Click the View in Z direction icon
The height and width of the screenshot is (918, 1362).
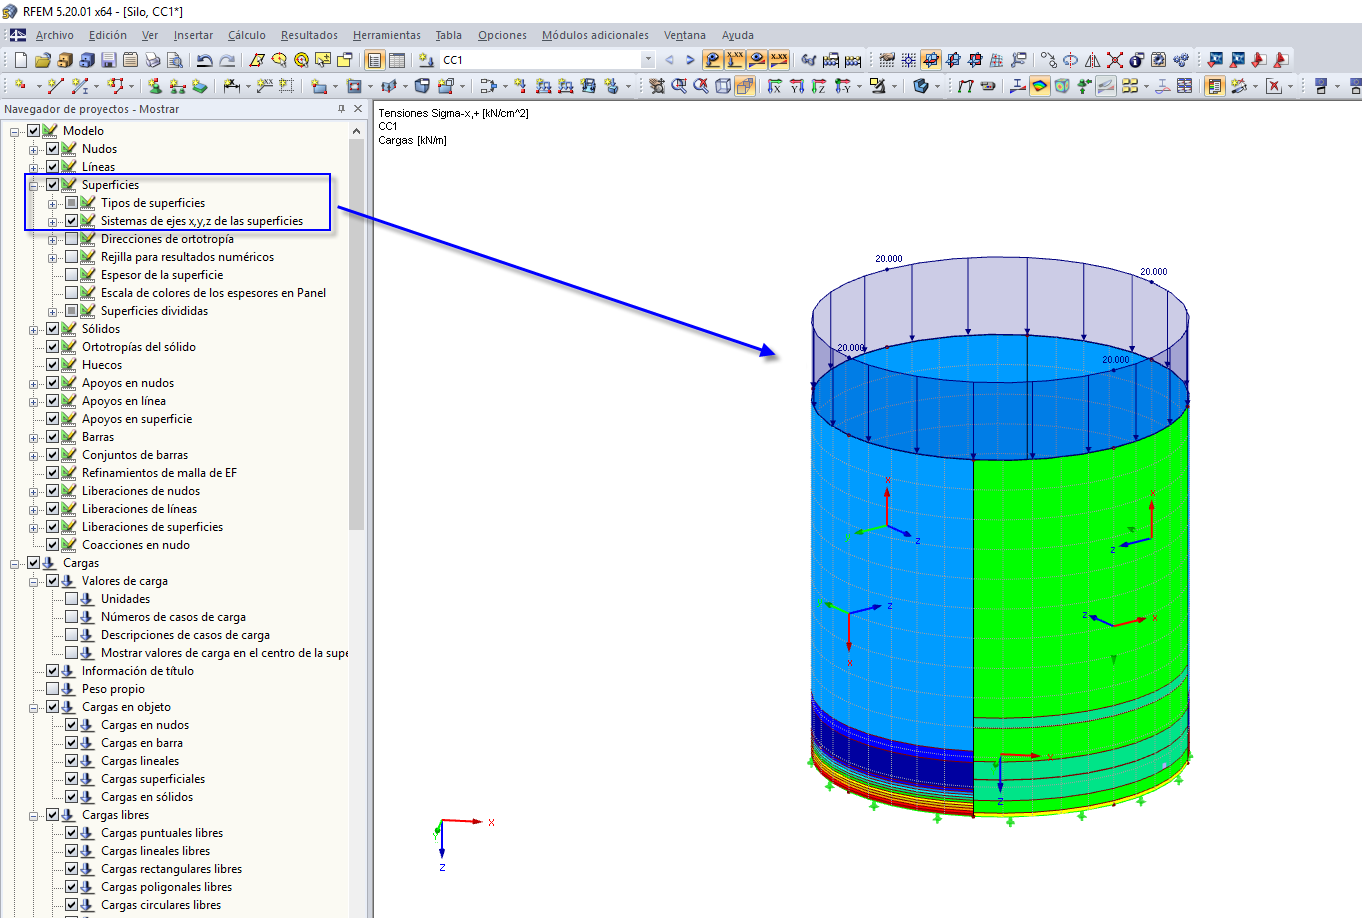819,86
